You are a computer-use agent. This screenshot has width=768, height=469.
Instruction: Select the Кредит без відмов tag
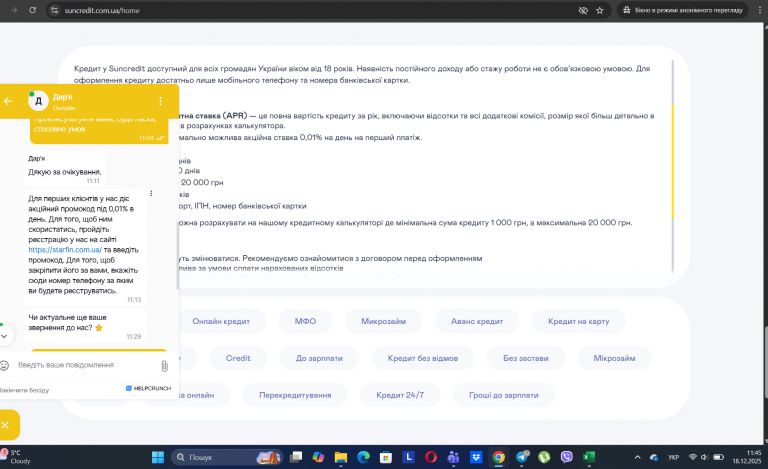click(x=423, y=358)
